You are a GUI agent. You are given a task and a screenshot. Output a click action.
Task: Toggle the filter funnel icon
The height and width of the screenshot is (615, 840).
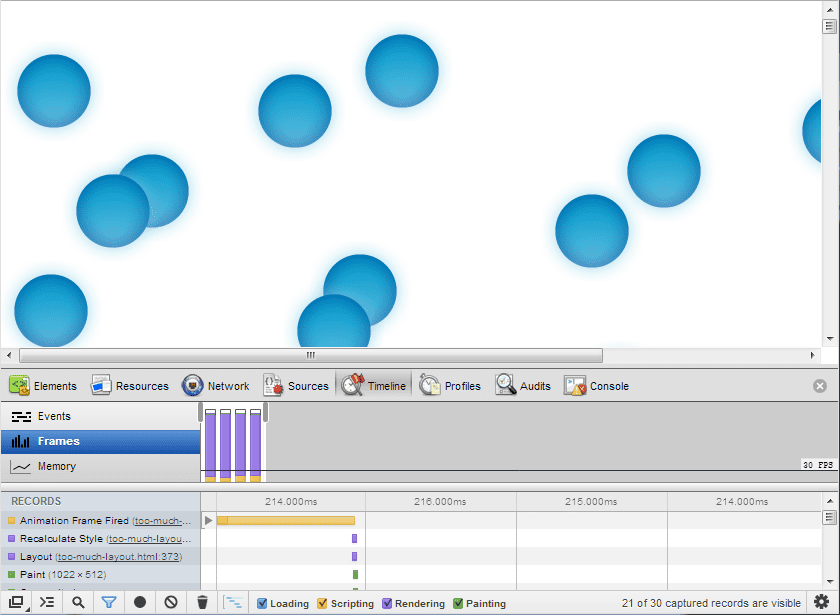tap(109, 602)
